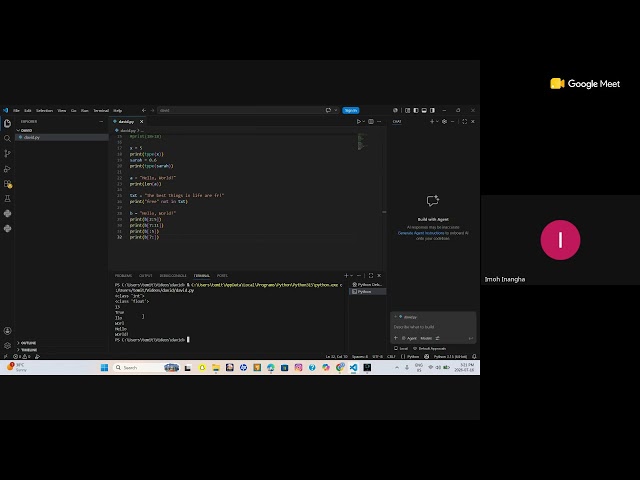Open the run button dropdown arrow
The width and height of the screenshot is (640, 480).
click(364, 122)
